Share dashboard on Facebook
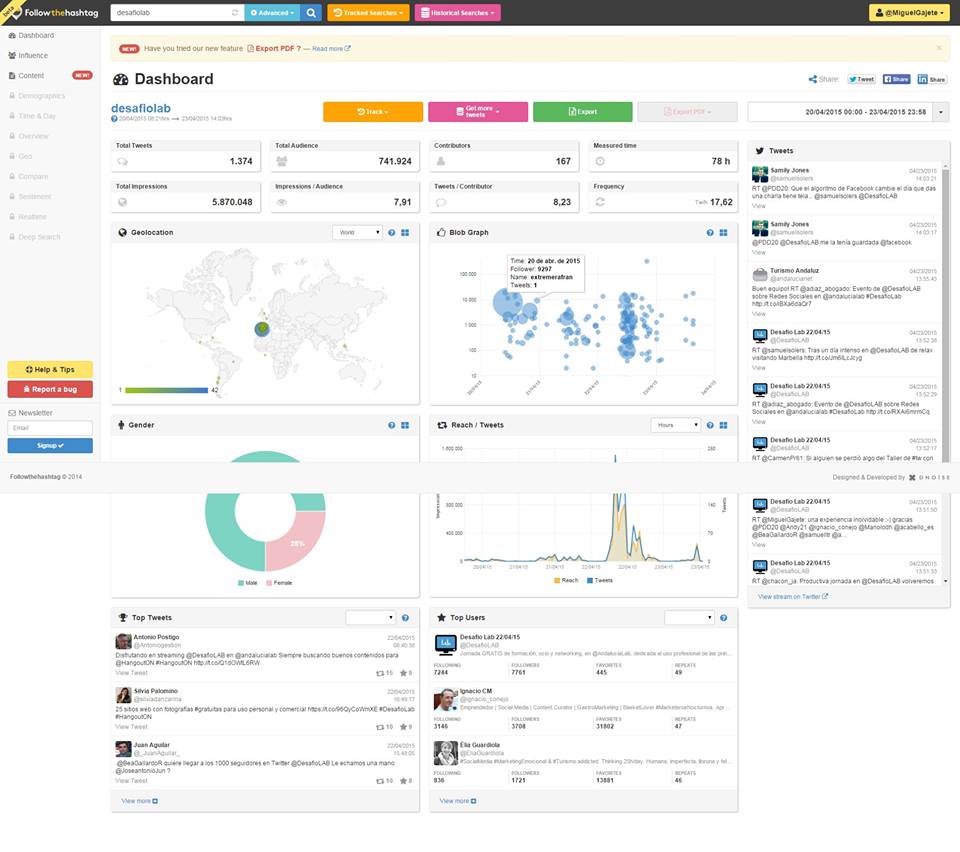Viewport: 960px width, 852px height. 896,79
